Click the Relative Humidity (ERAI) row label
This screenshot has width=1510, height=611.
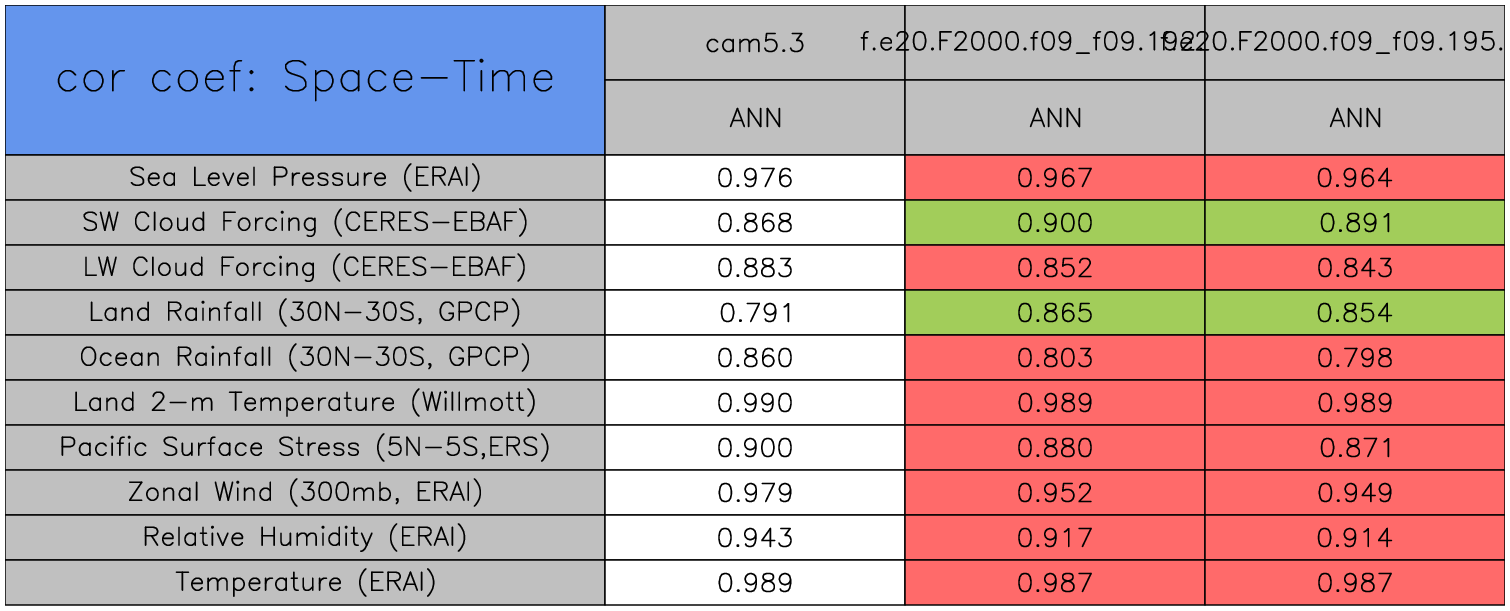[305, 538]
